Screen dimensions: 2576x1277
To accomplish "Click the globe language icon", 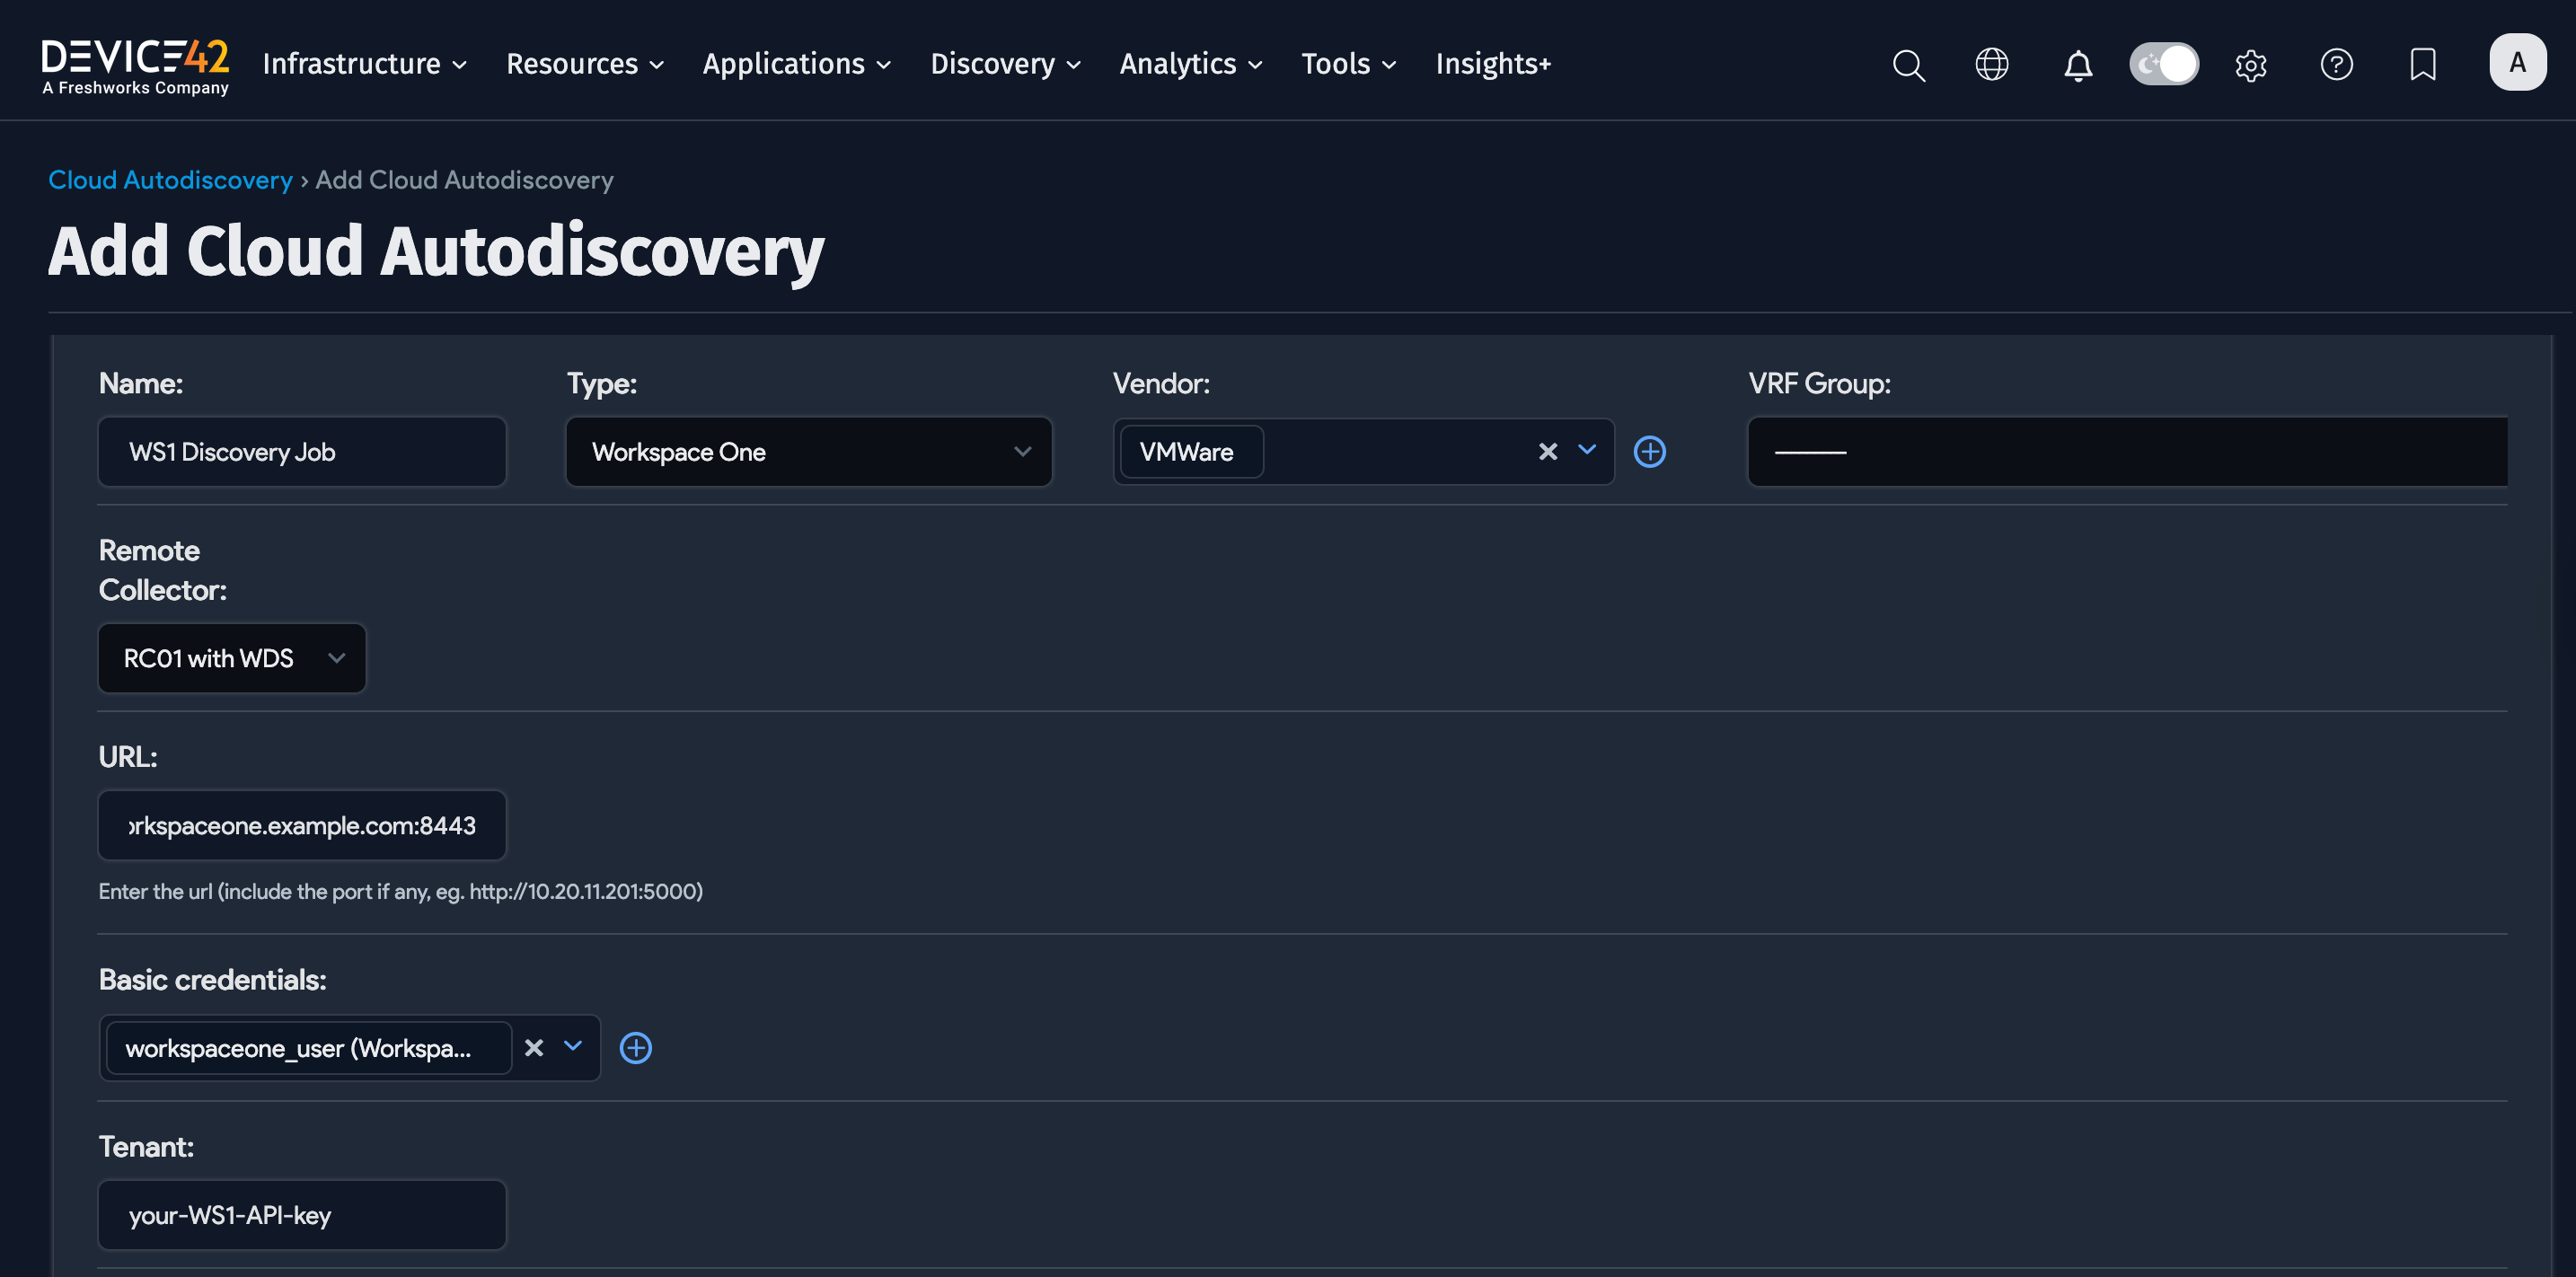I will click(1992, 65).
